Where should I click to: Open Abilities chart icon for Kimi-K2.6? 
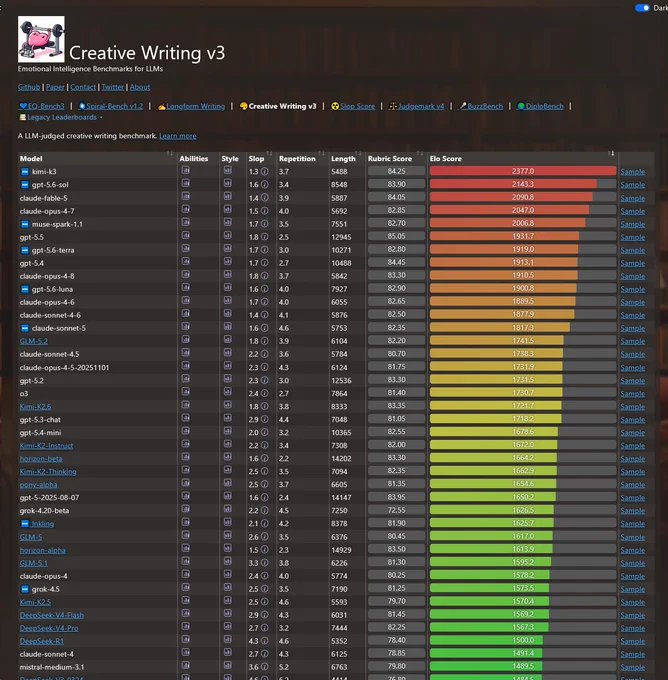coord(185,405)
